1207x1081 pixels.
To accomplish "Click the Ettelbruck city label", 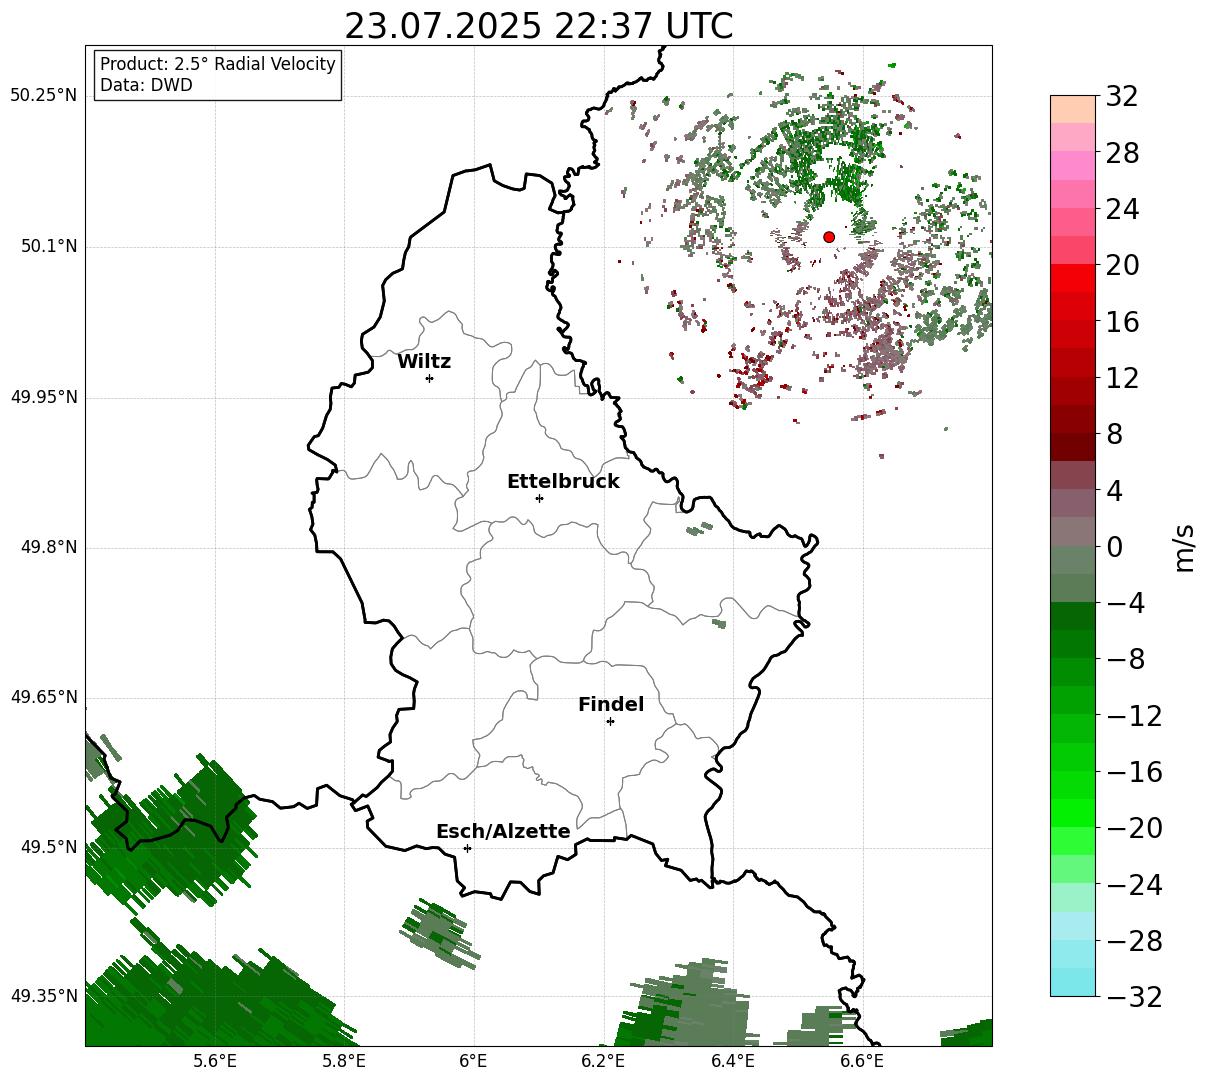I will pyautogui.click(x=563, y=482).
